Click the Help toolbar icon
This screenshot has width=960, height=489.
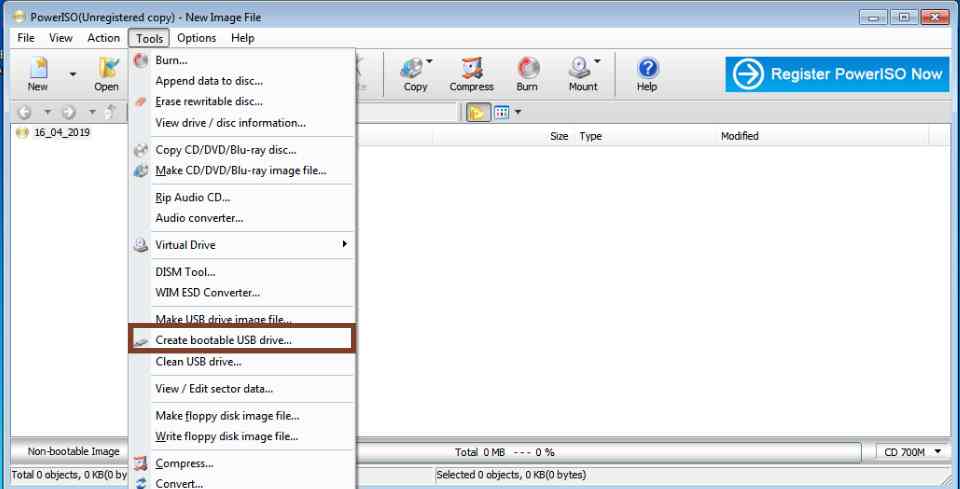[x=647, y=74]
